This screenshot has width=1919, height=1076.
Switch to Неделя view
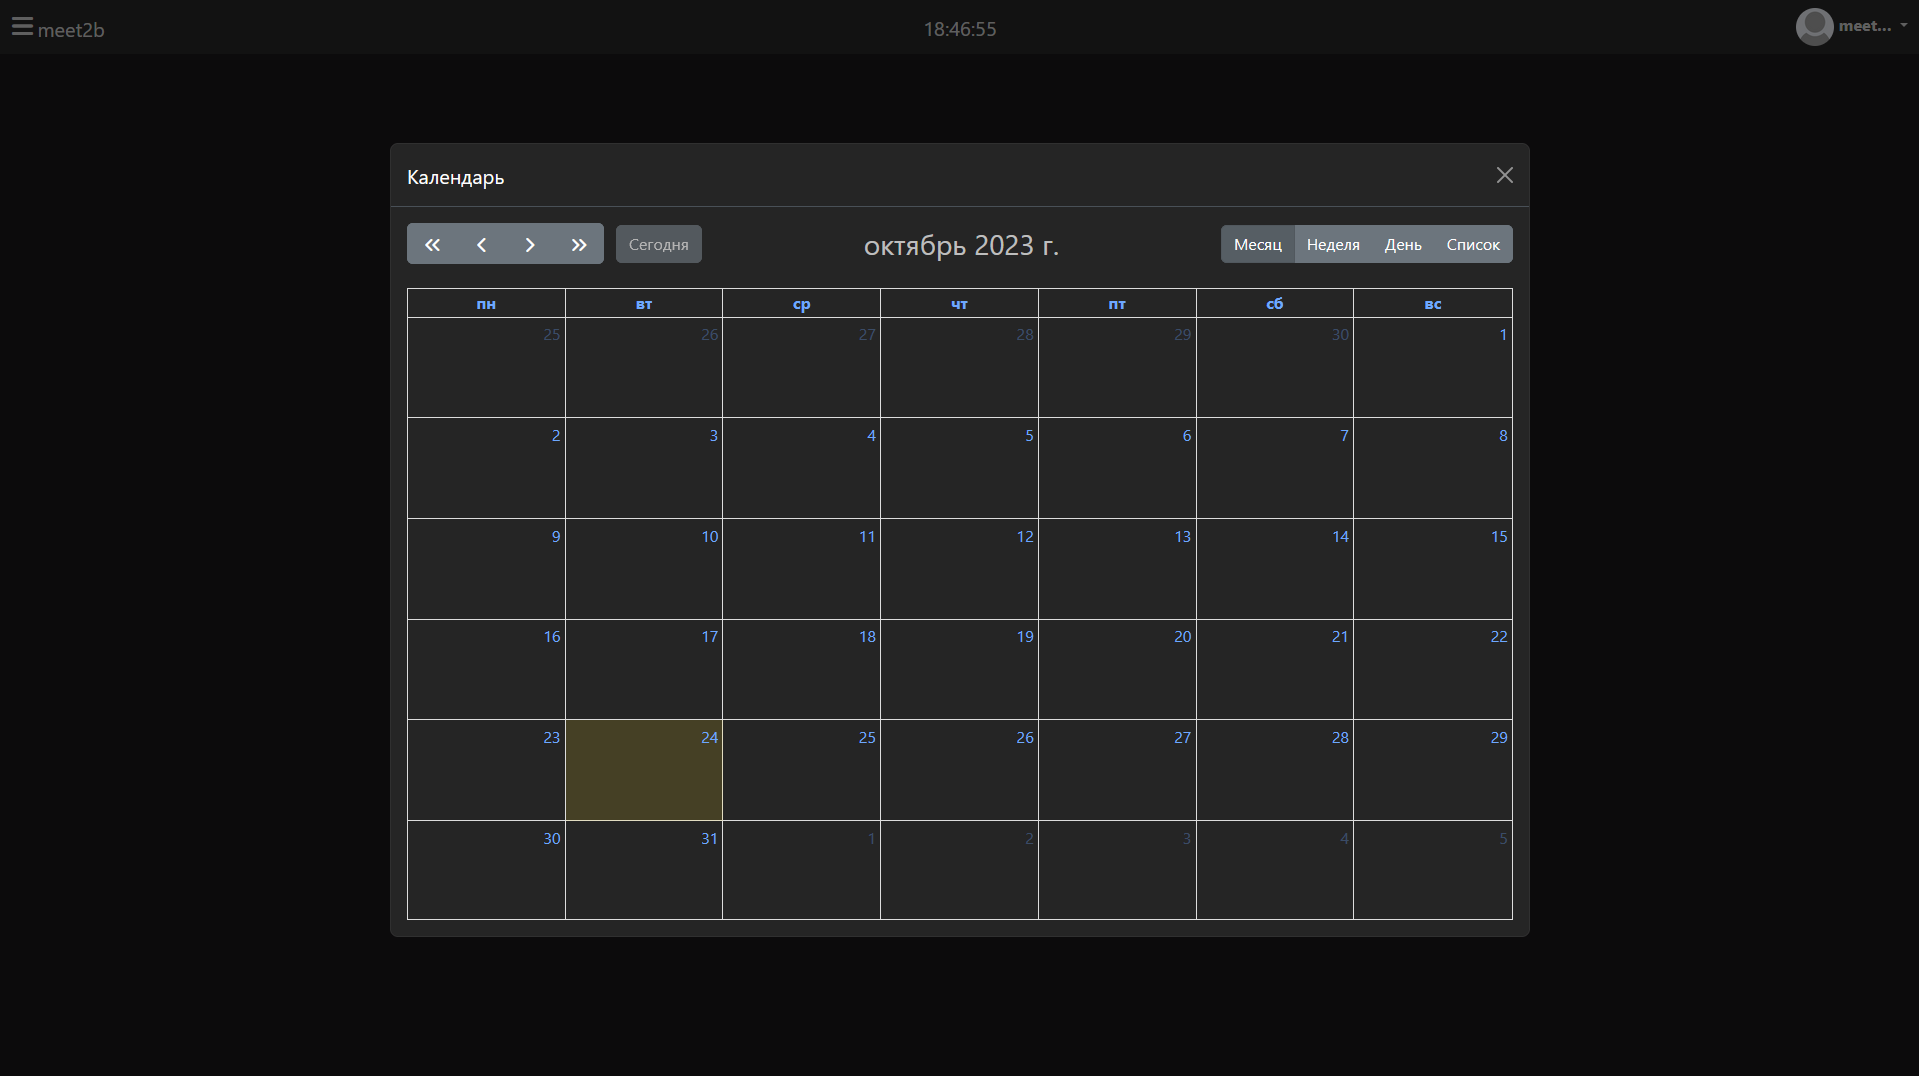1332,245
